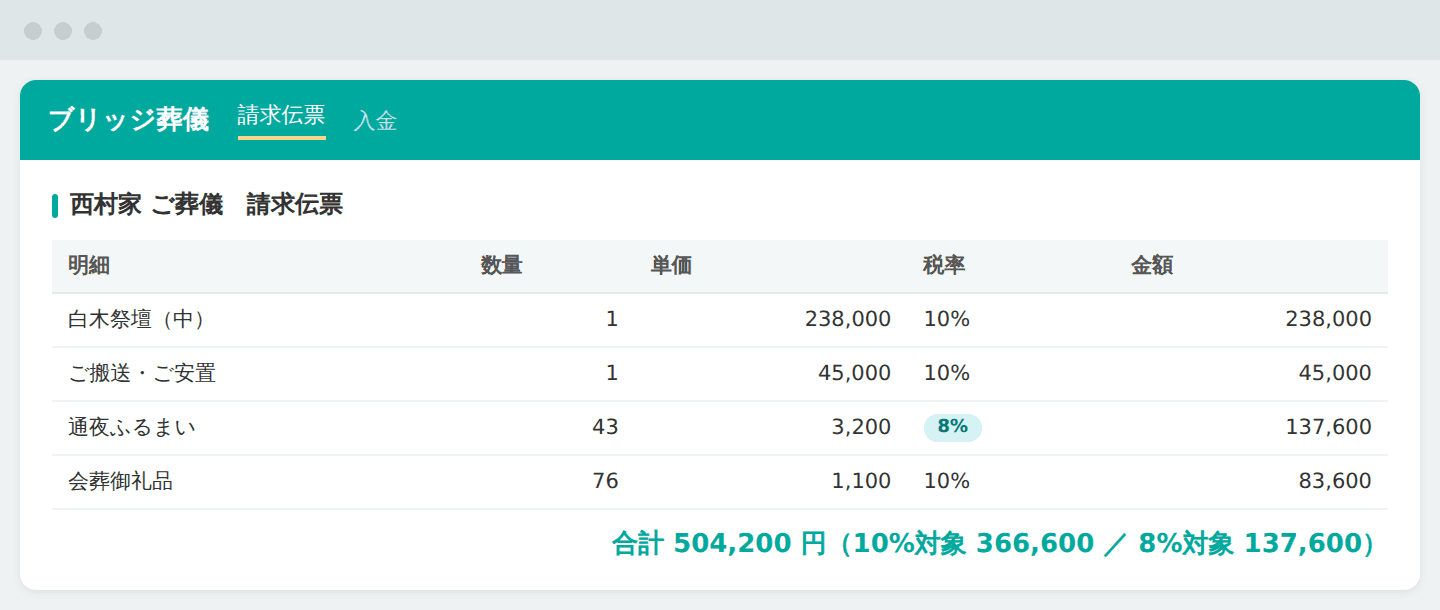Click the 金額 137,600 cell for 通夜ふるまい
This screenshot has height=610, width=1440.
click(1329, 428)
